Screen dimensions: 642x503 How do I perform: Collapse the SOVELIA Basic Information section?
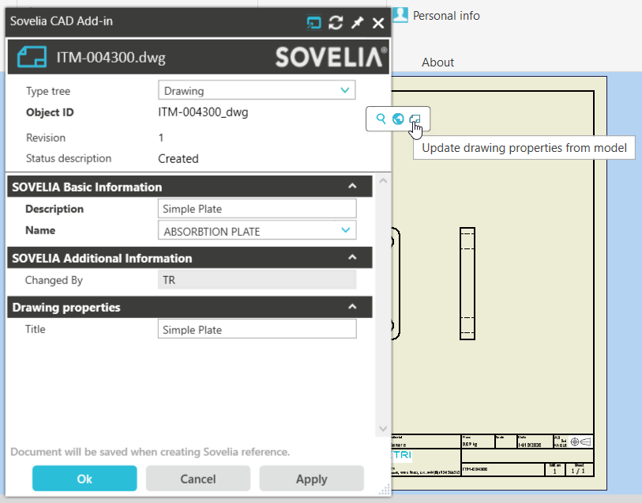point(352,186)
